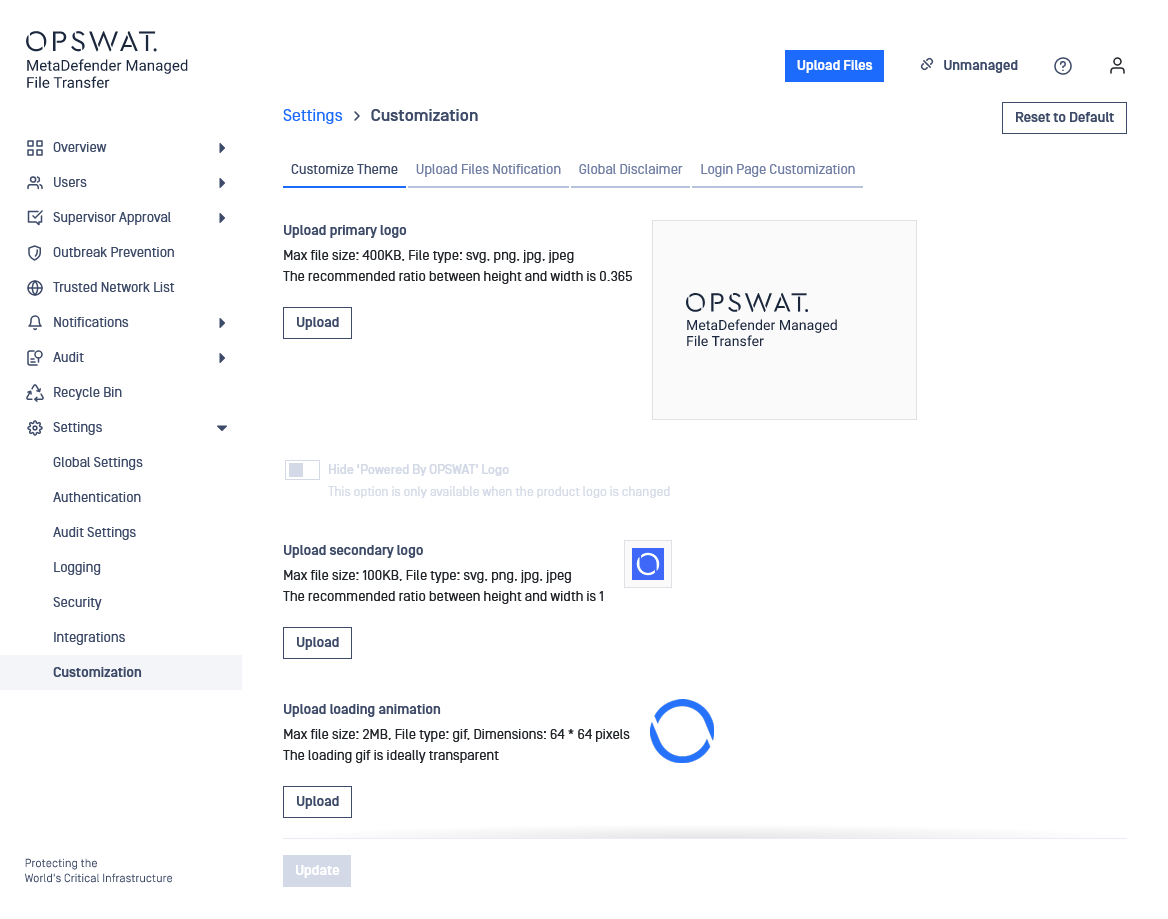Click the Supervisor Approval checkmark icon
Image resolution: width=1168 pixels, height=919 pixels.
[x=34, y=217]
